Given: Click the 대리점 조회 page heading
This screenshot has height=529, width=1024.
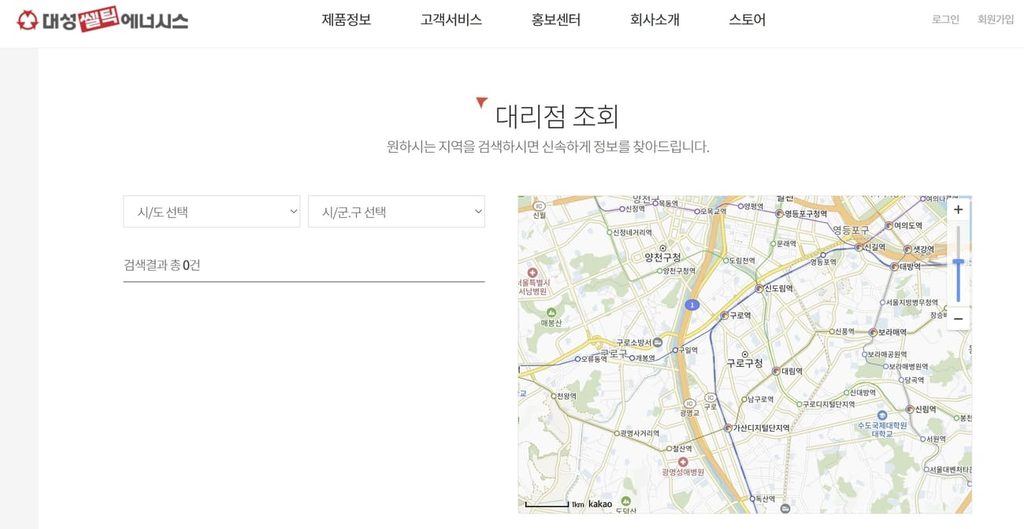Looking at the screenshot, I should tap(556, 116).
